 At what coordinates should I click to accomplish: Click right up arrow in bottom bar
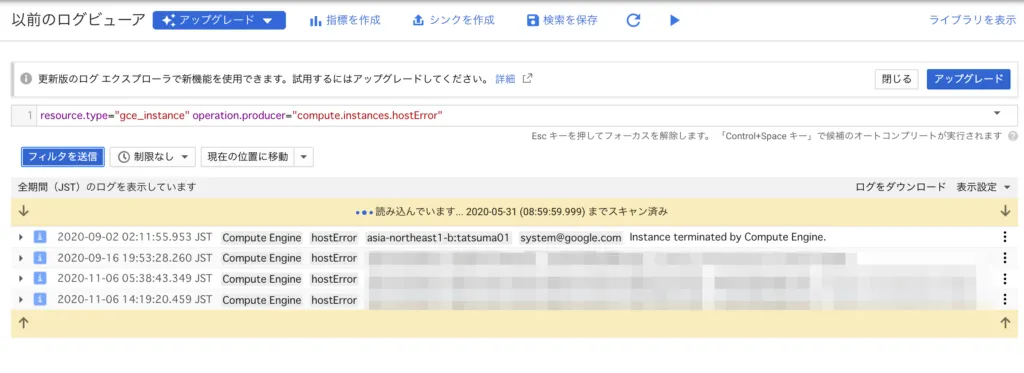coord(1005,323)
